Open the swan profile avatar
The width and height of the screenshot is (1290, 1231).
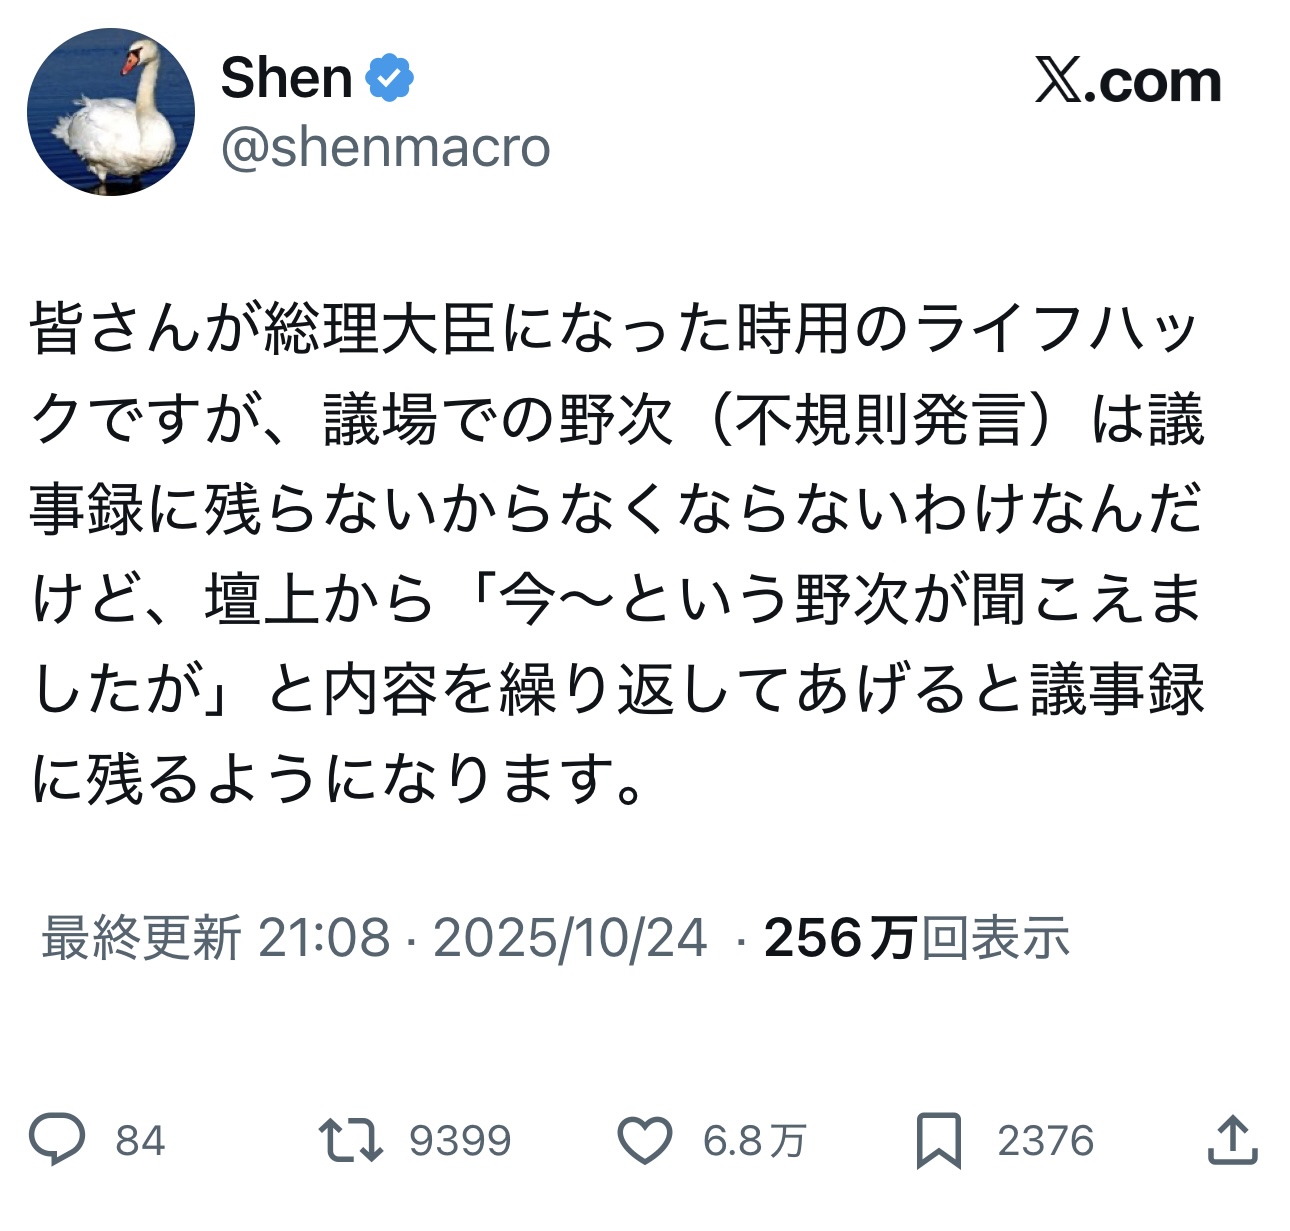point(110,111)
